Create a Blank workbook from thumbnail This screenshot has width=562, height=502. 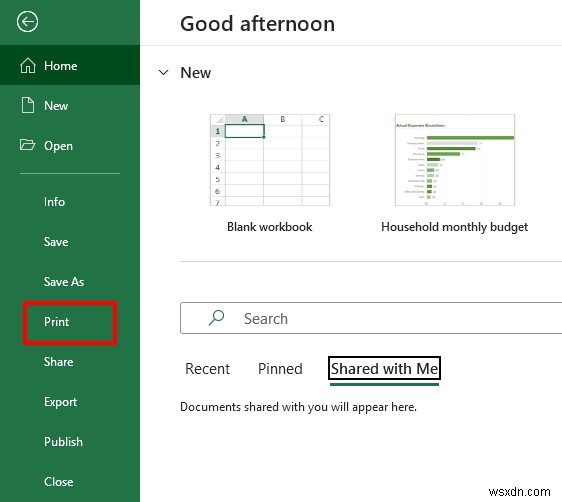270,160
